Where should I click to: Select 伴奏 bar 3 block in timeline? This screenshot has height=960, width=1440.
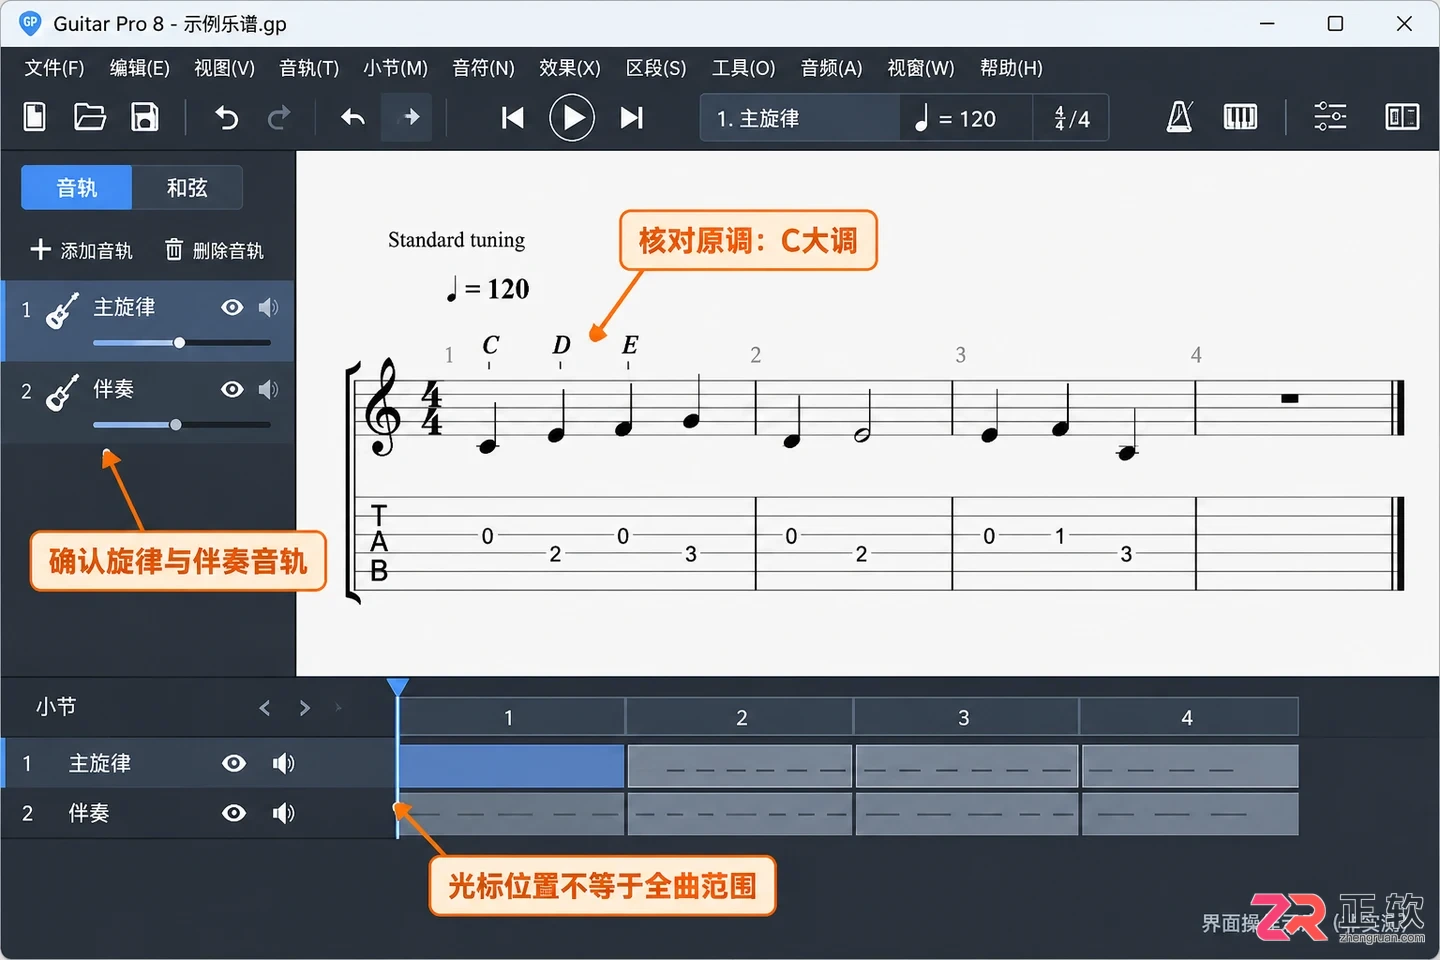point(966,814)
